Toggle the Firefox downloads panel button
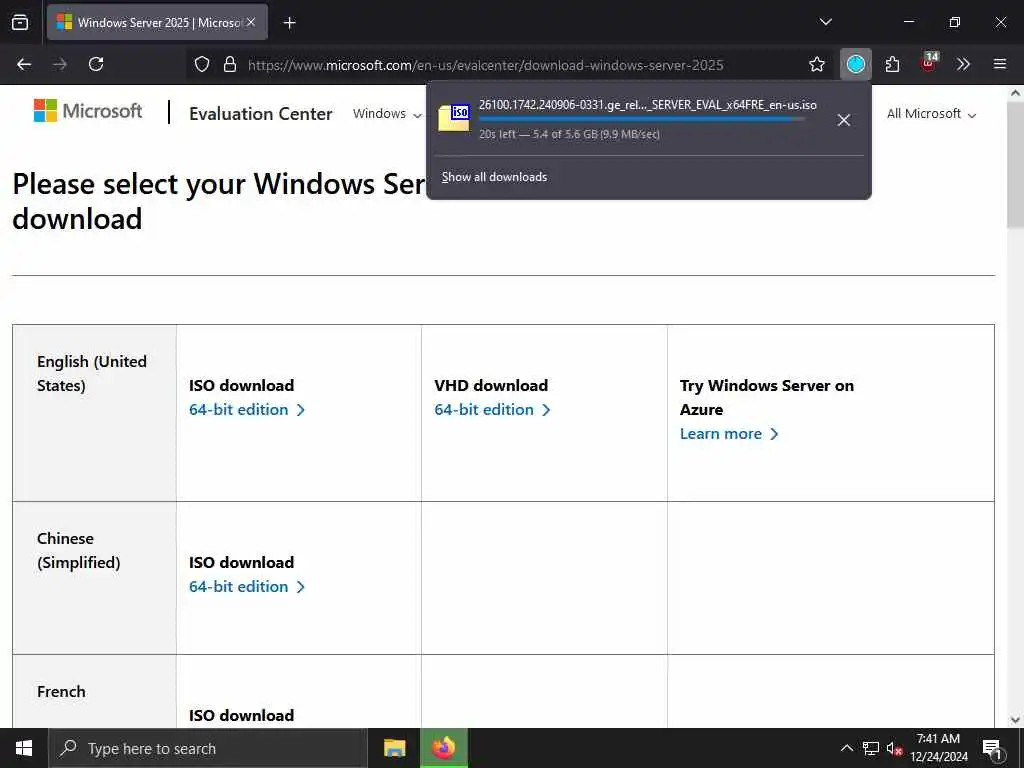 [856, 64]
